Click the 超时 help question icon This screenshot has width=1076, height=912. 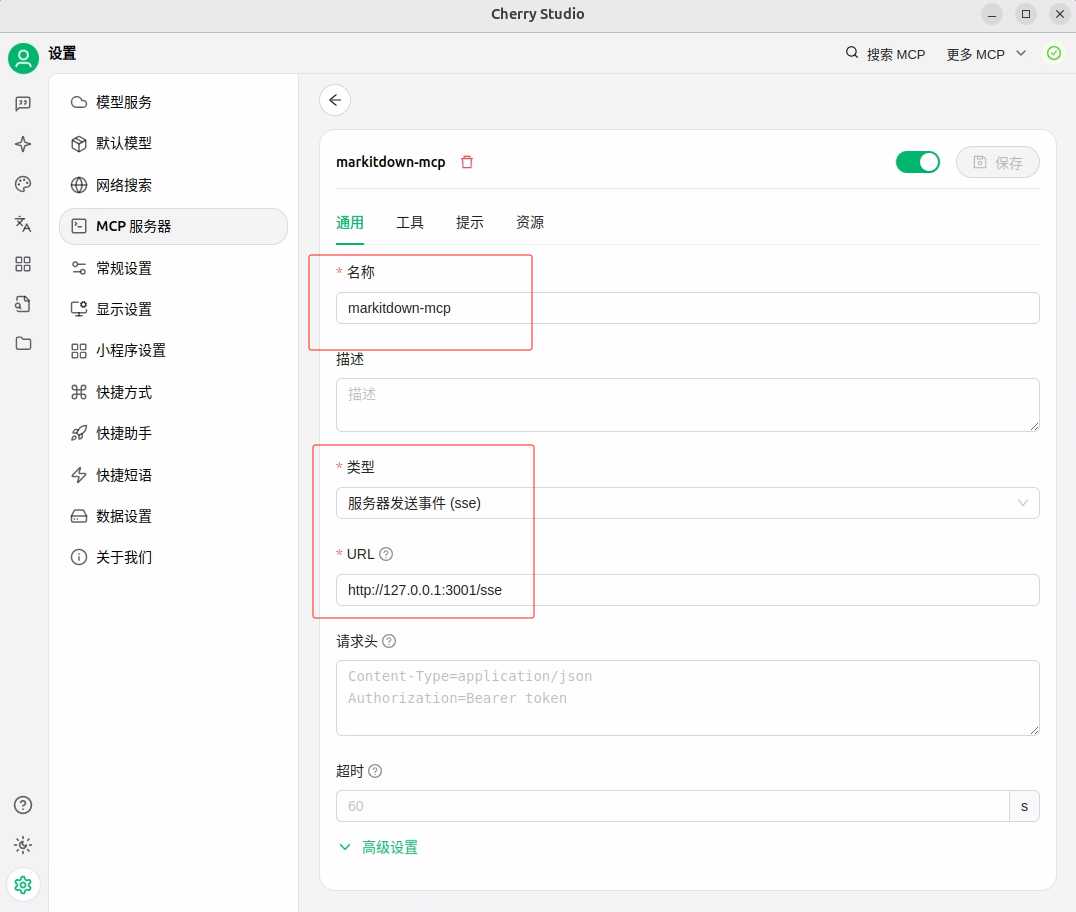pyautogui.click(x=375, y=771)
